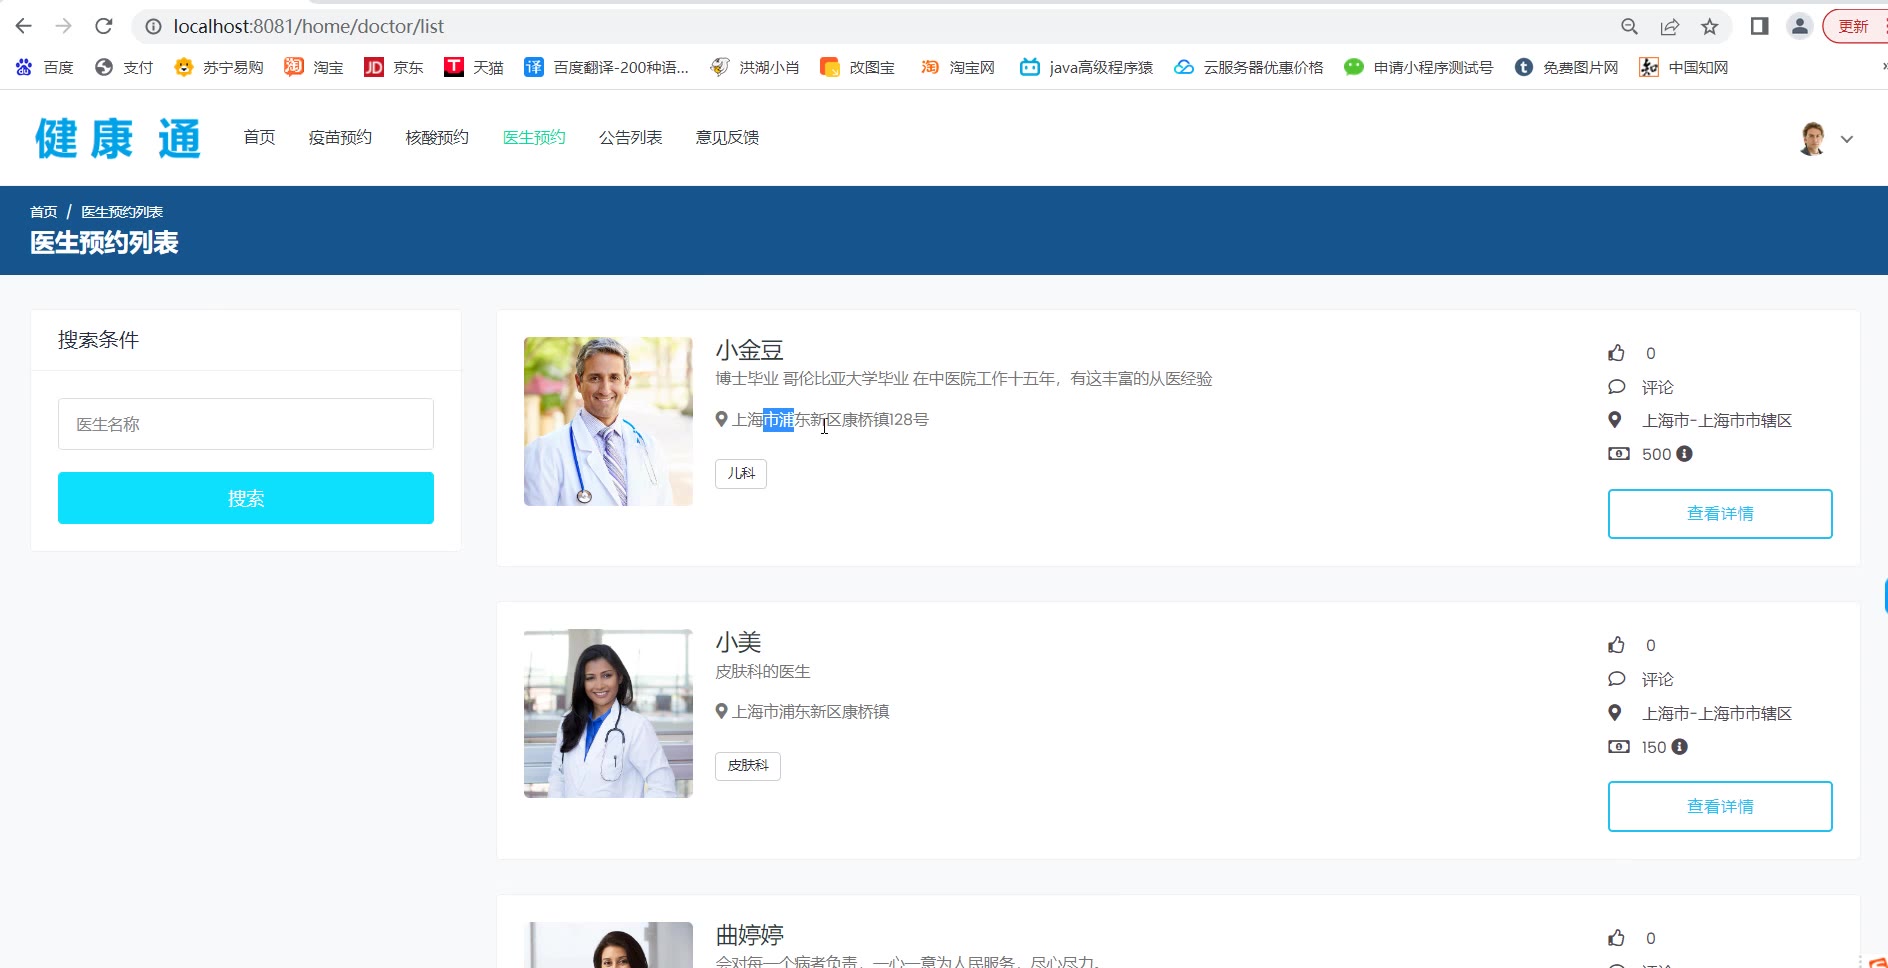Open the browser profile icon

[1799, 27]
